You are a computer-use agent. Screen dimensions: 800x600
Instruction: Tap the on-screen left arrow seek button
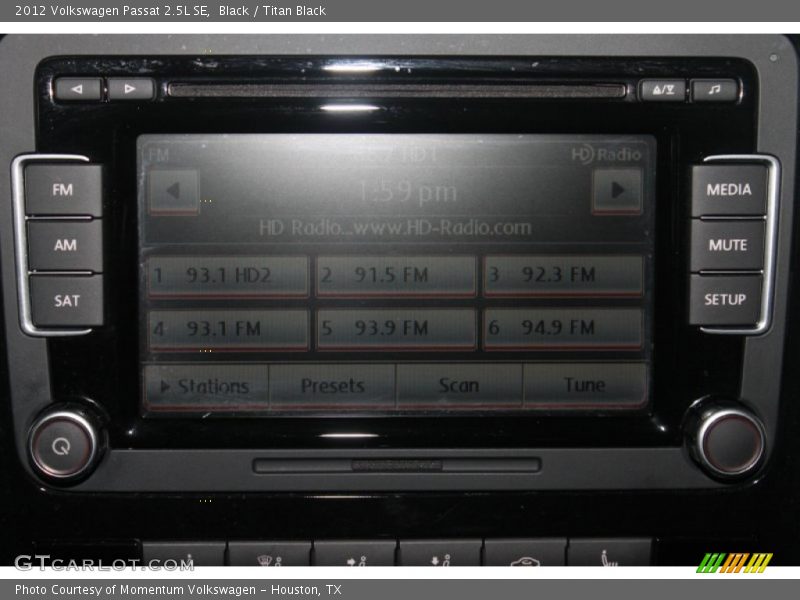[173, 191]
